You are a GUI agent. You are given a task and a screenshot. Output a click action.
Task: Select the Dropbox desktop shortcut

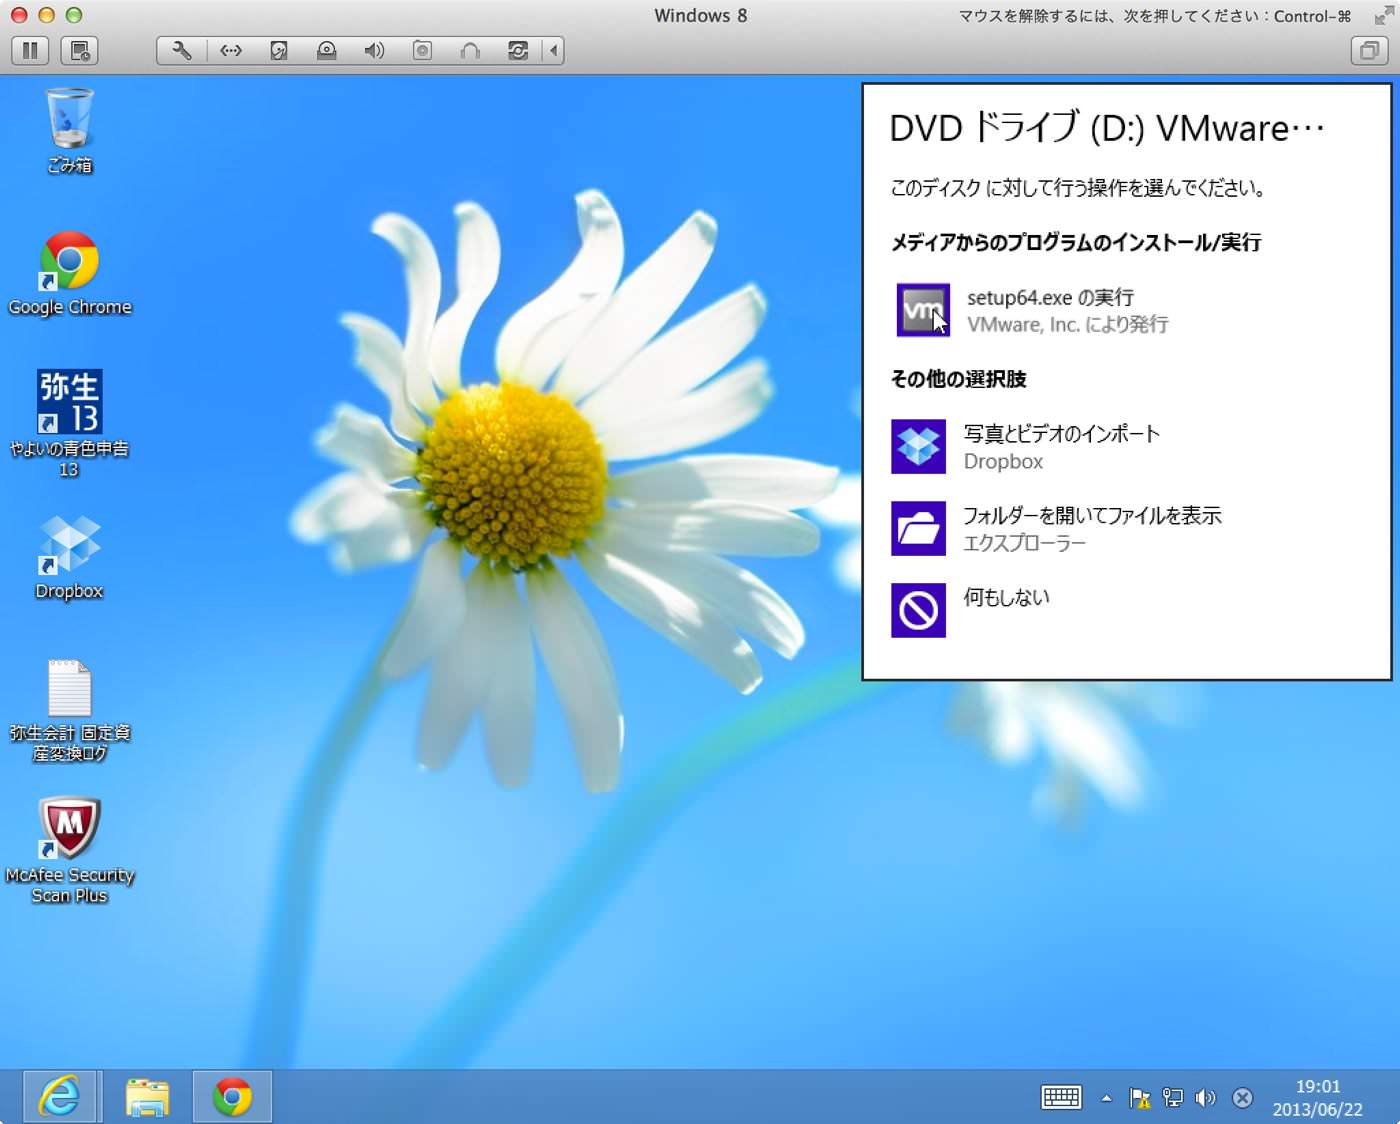pyautogui.click(x=69, y=558)
